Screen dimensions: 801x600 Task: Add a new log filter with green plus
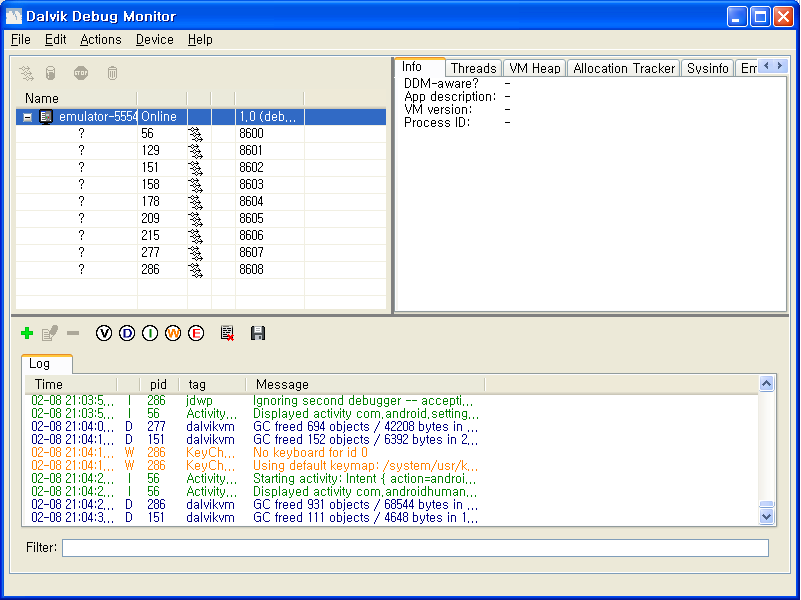(27, 333)
